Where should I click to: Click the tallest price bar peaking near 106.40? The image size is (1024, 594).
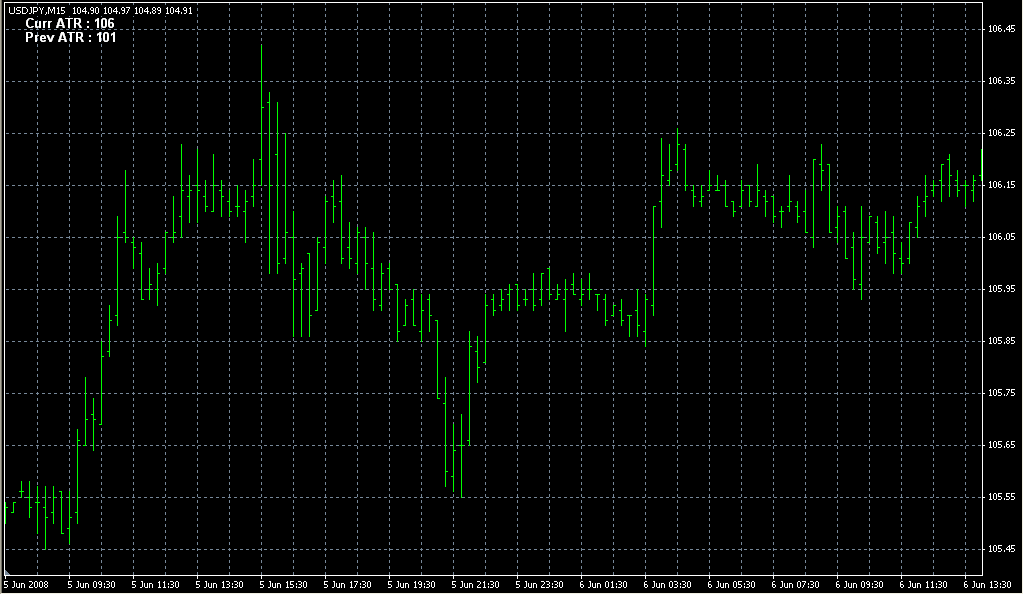261,115
